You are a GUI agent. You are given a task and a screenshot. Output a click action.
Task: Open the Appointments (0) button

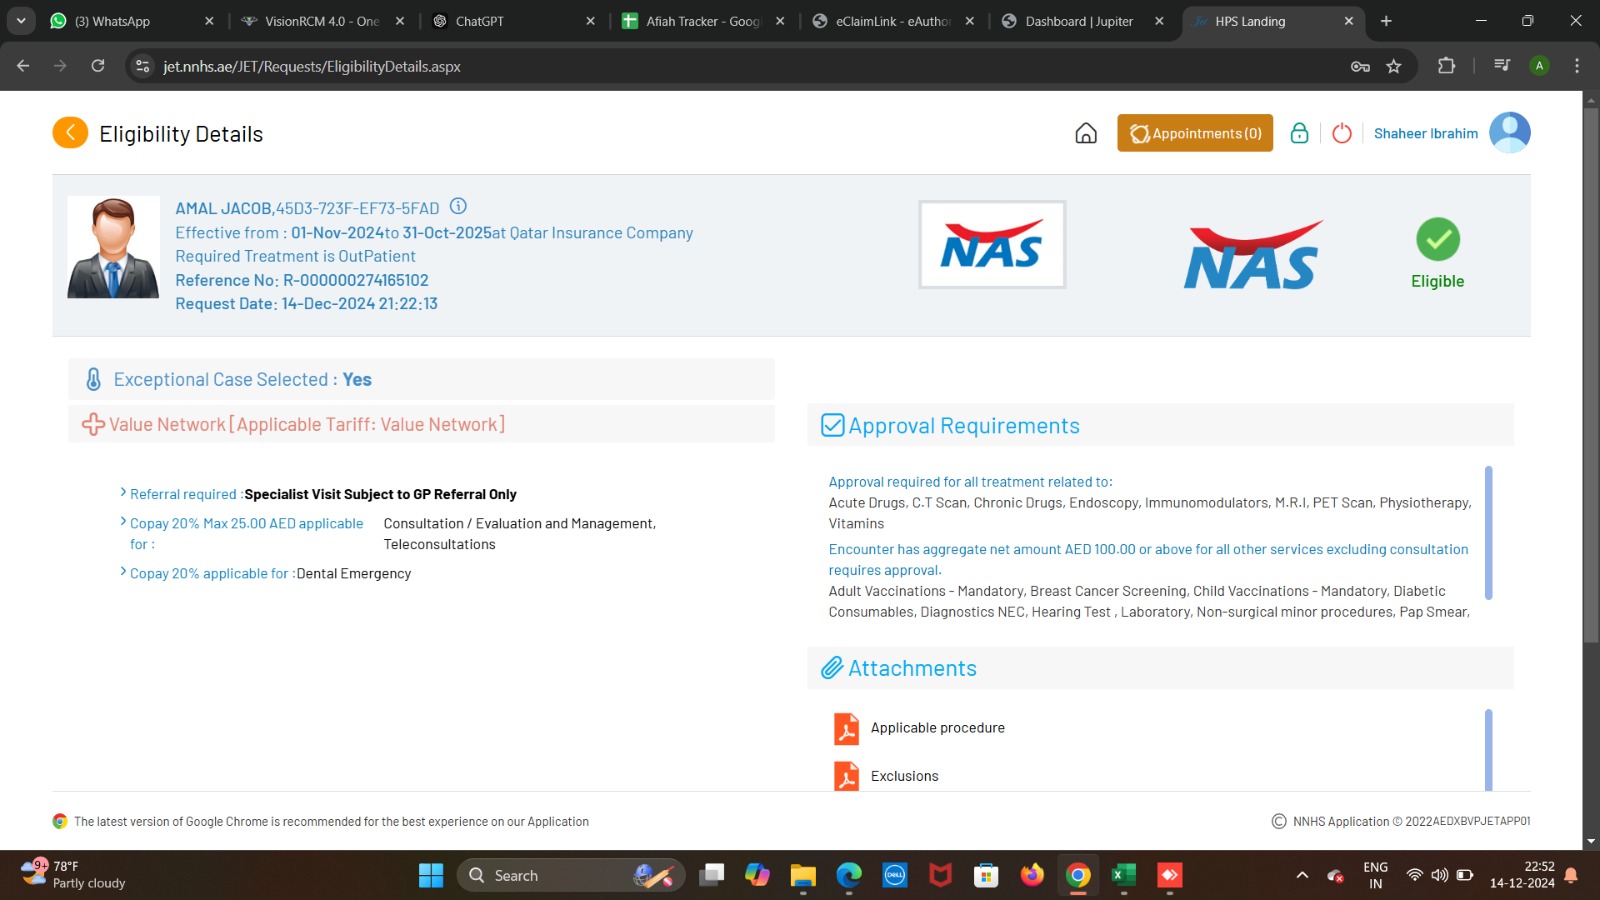tap(1195, 133)
